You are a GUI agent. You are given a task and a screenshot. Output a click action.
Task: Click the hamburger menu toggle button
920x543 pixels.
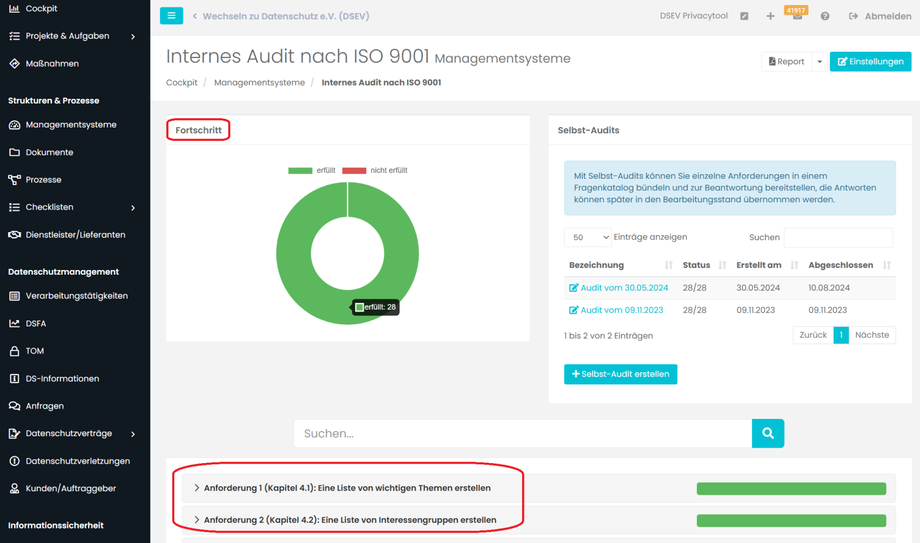click(171, 16)
